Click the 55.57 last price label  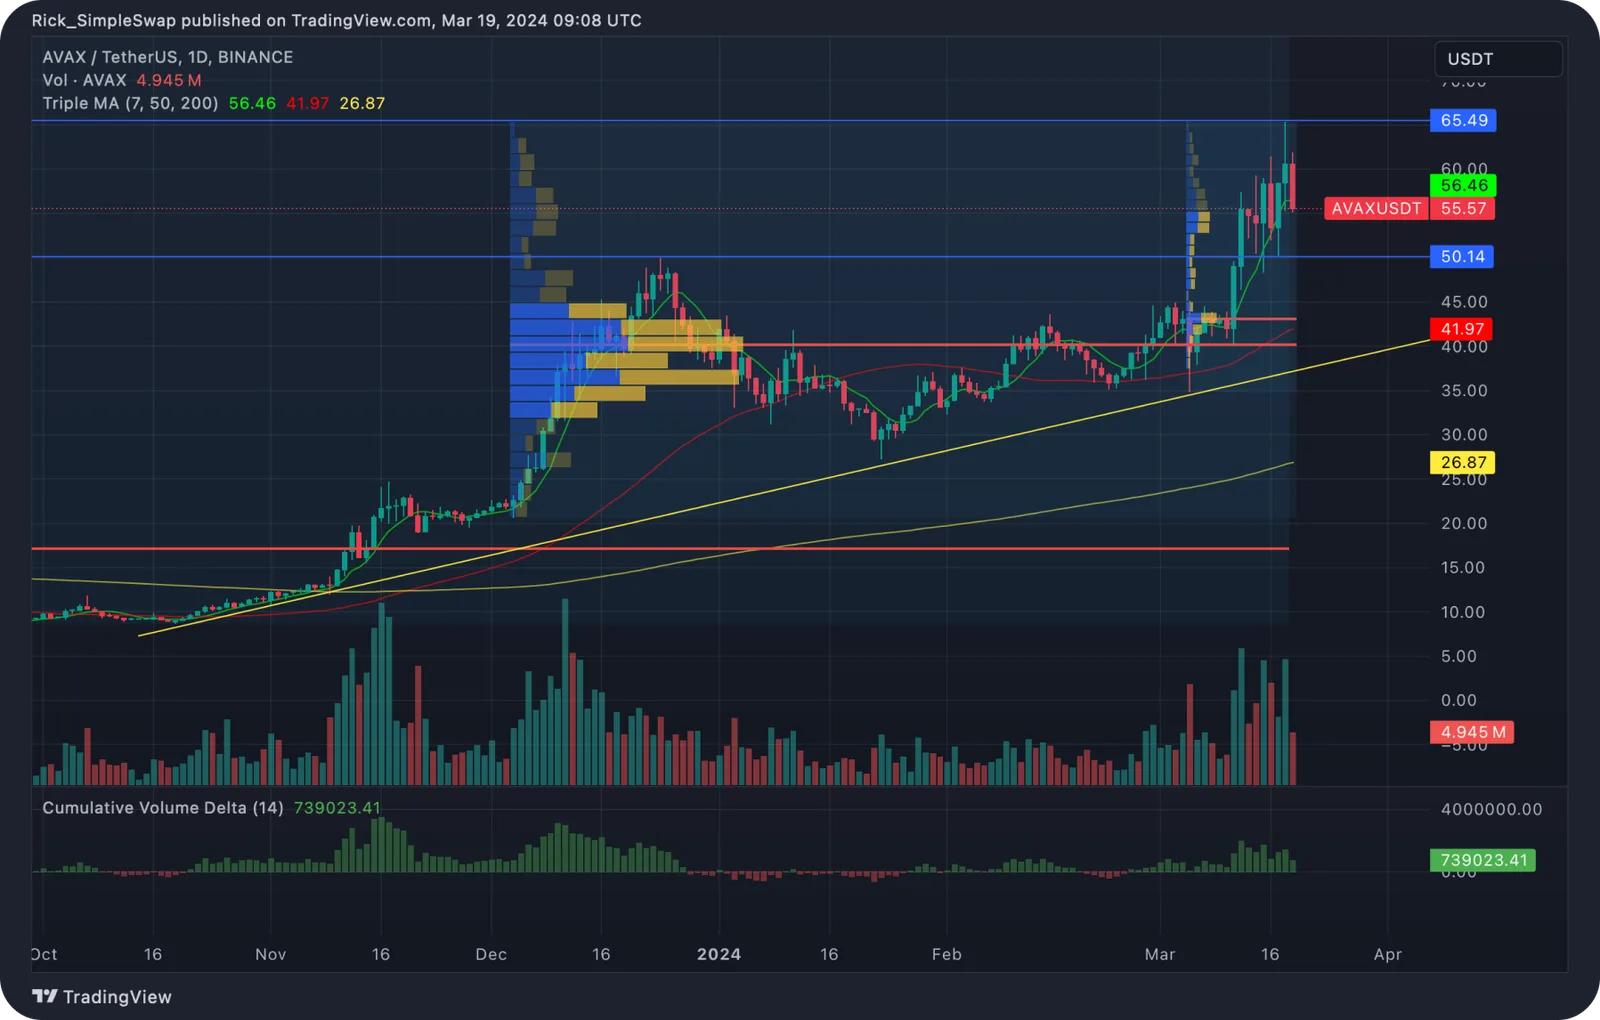point(1463,208)
